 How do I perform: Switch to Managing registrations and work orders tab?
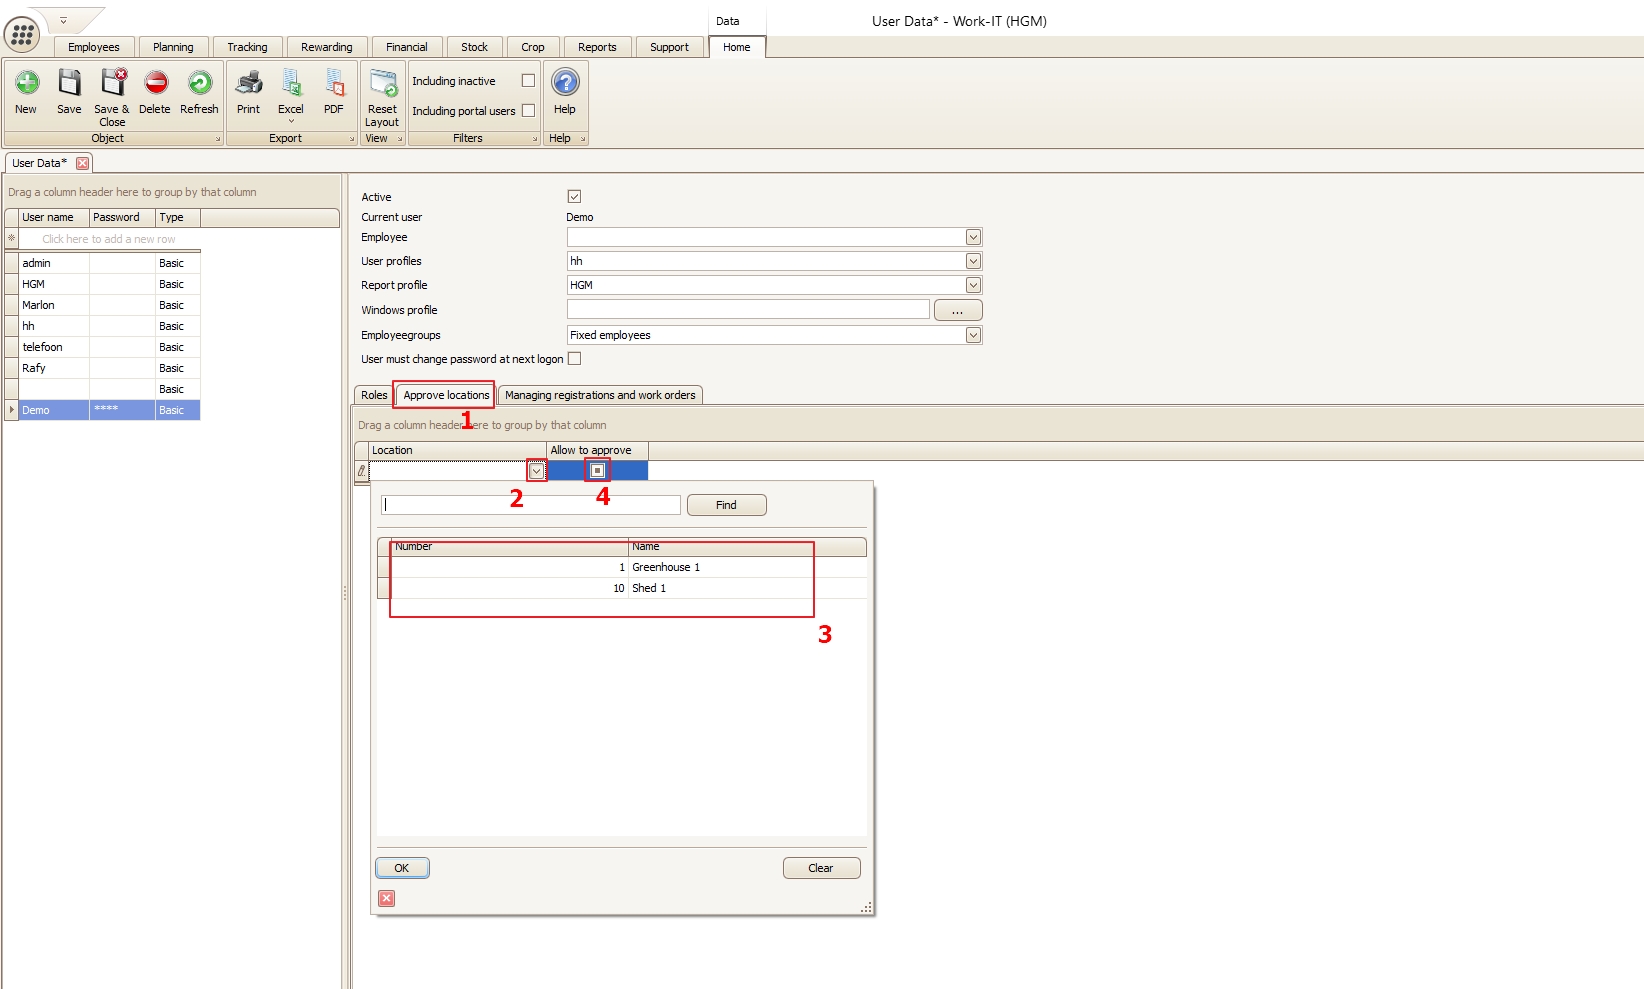[600, 395]
